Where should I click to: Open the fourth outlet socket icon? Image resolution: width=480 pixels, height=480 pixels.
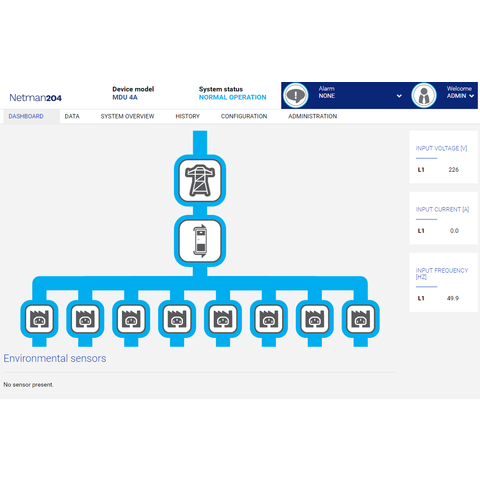coord(177,319)
